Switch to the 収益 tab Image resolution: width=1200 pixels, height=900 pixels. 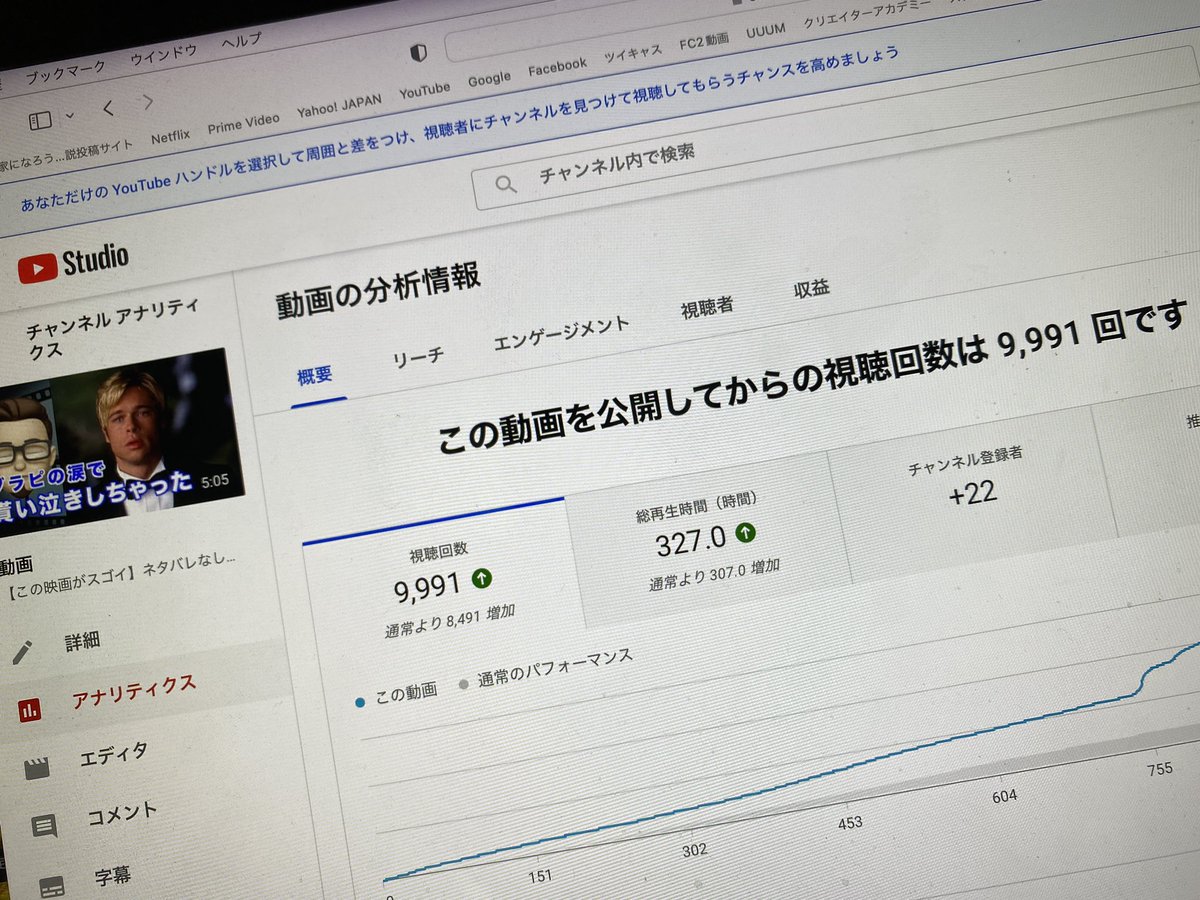coord(811,290)
